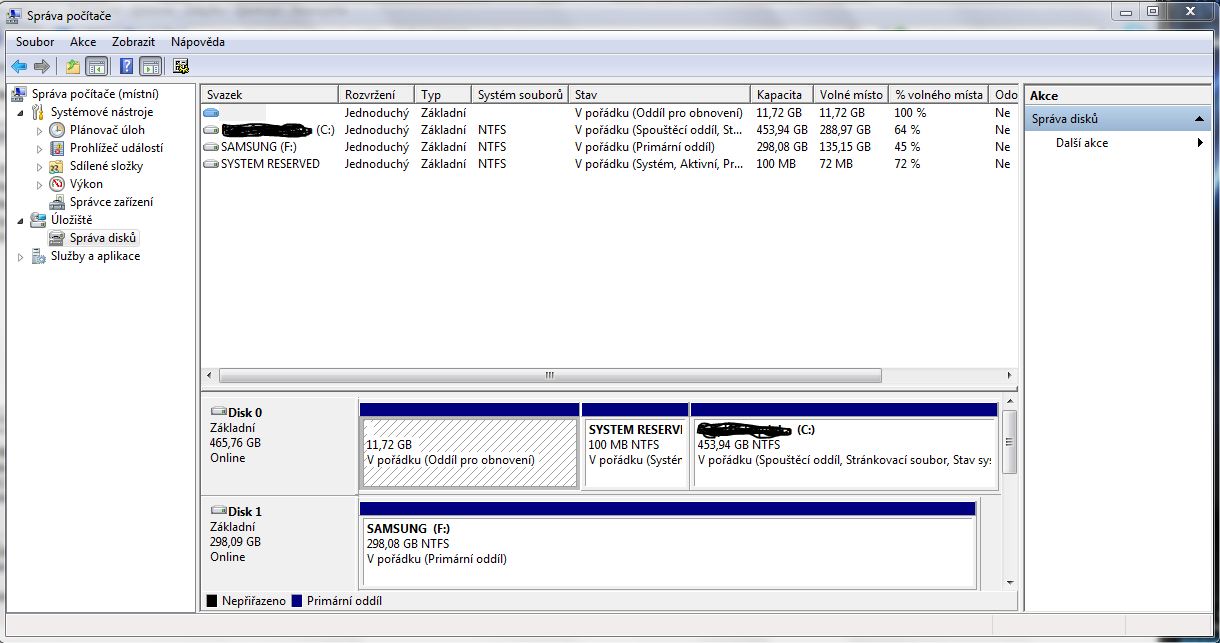The width and height of the screenshot is (1220, 643).
Task: Sort by the Typ column header
Action: (443, 95)
